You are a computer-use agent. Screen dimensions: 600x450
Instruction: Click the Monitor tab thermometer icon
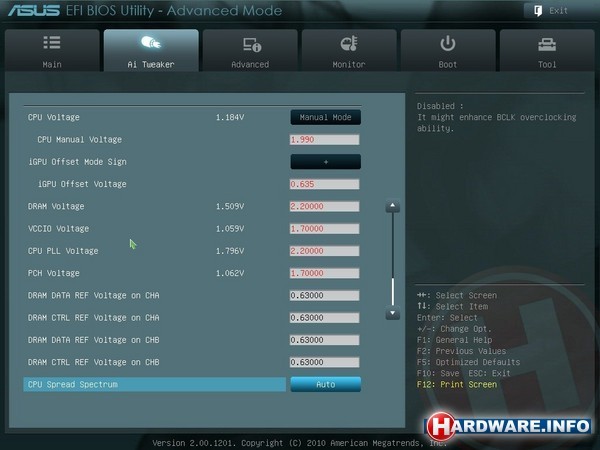click(349, 43)
